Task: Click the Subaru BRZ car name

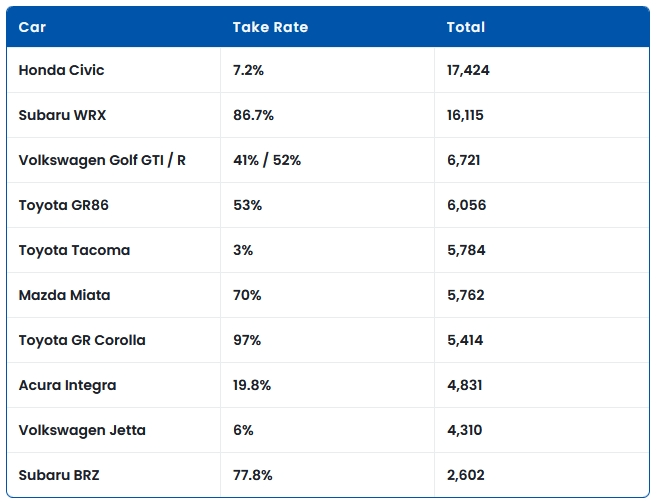Action: click(x=59, y=475)
